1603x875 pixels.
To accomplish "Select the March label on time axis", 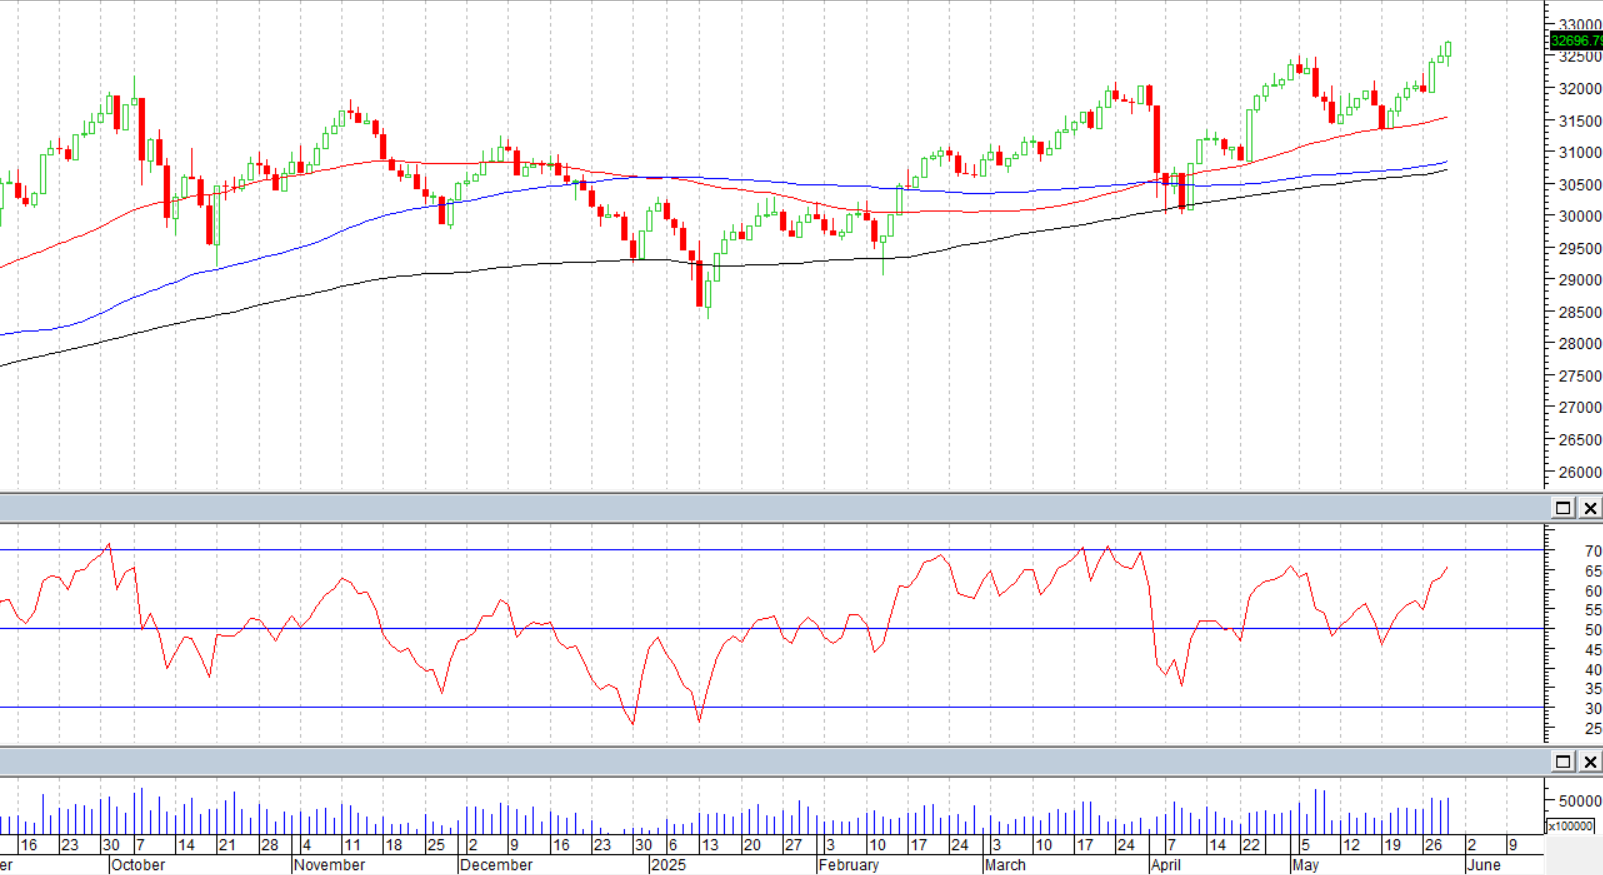I will tap(1005, 865).
